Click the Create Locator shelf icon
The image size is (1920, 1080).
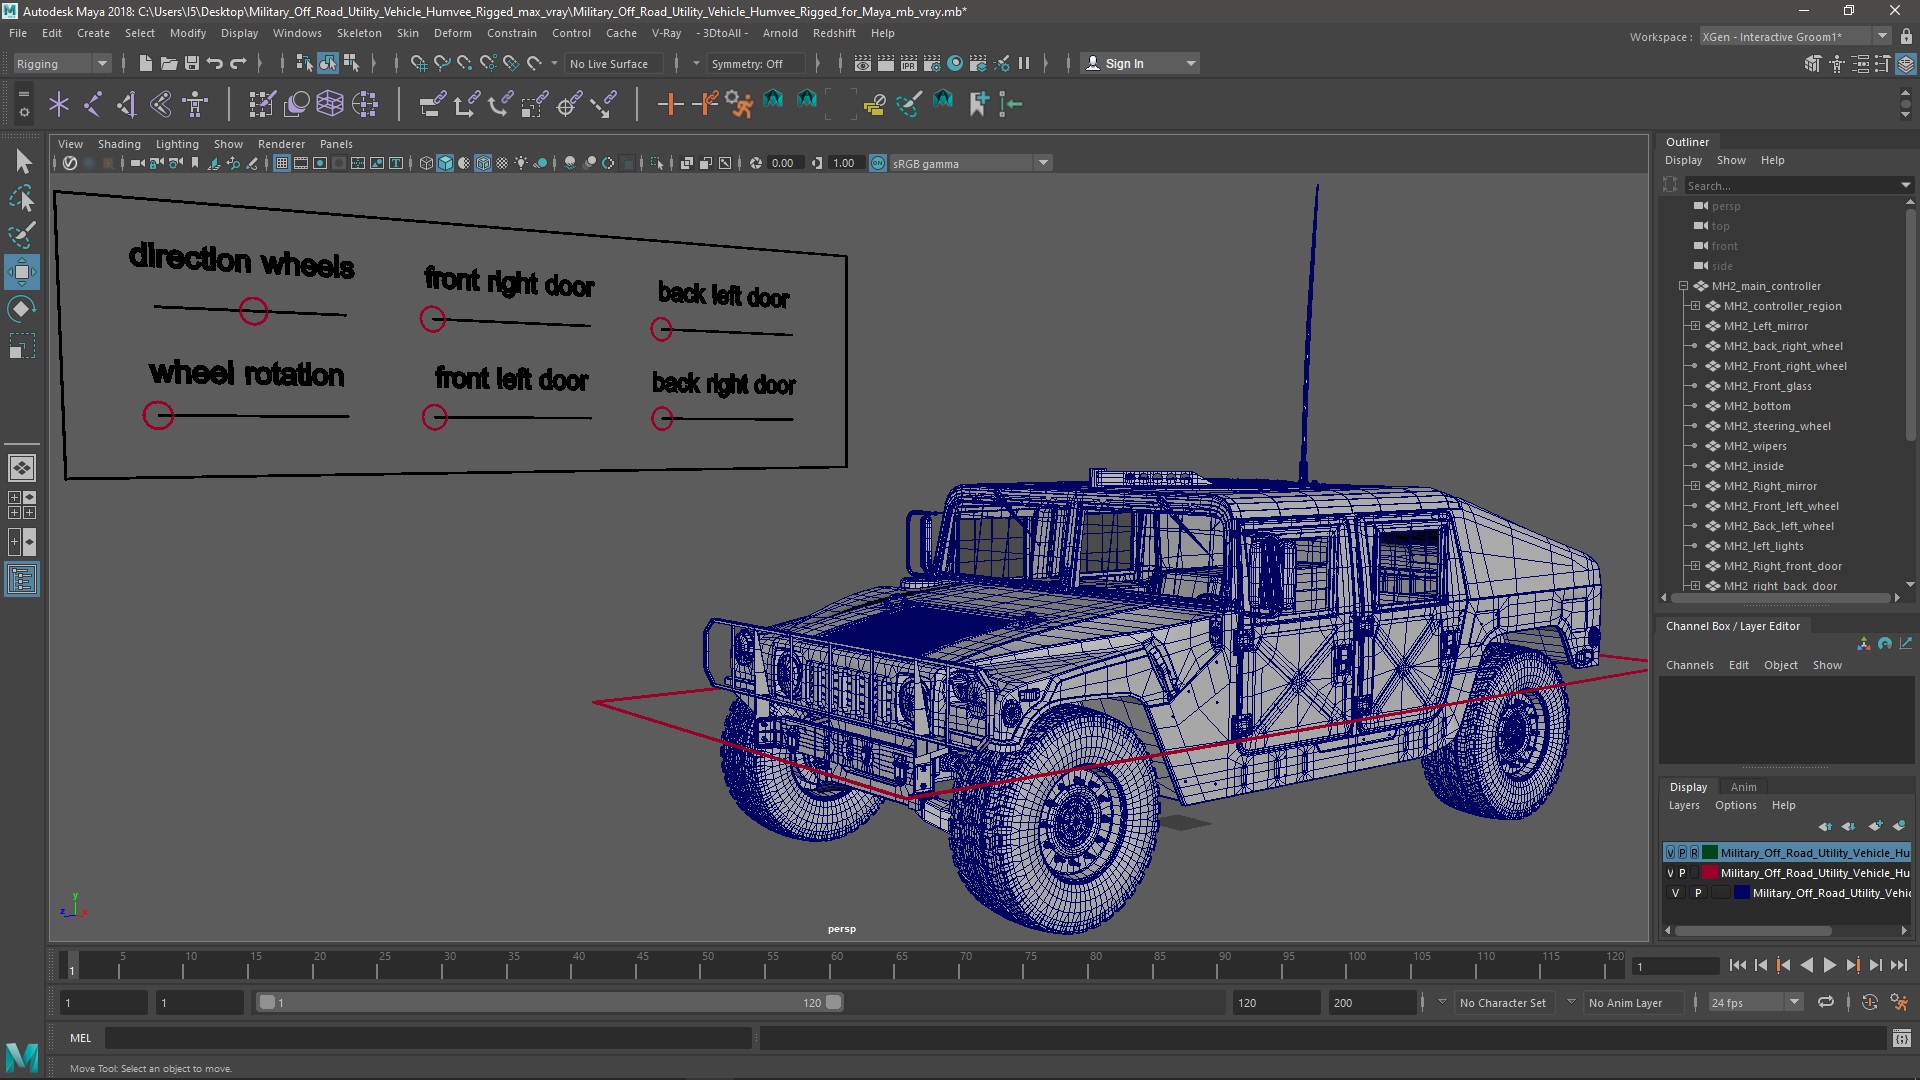click(x=59, y=104)
